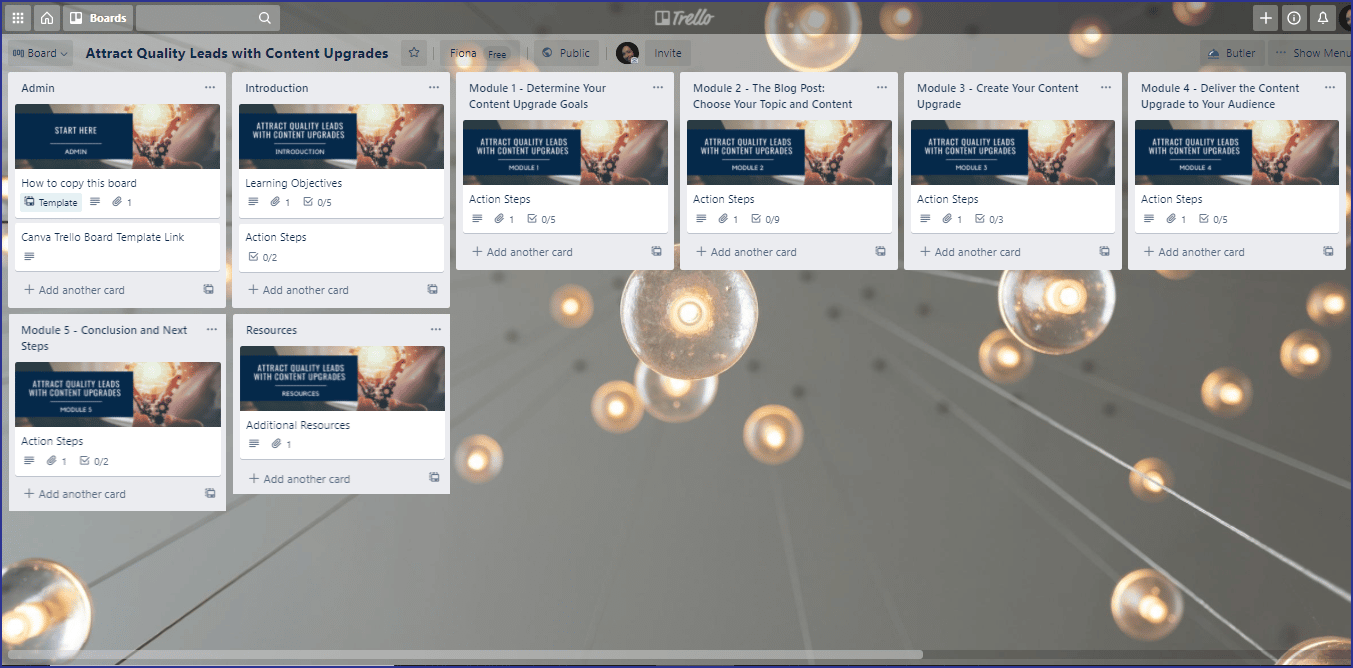Image resolution: width=1353 pixels, height=668 pixels.
Task: Click the board member avatar
Action: pos(627,53)
